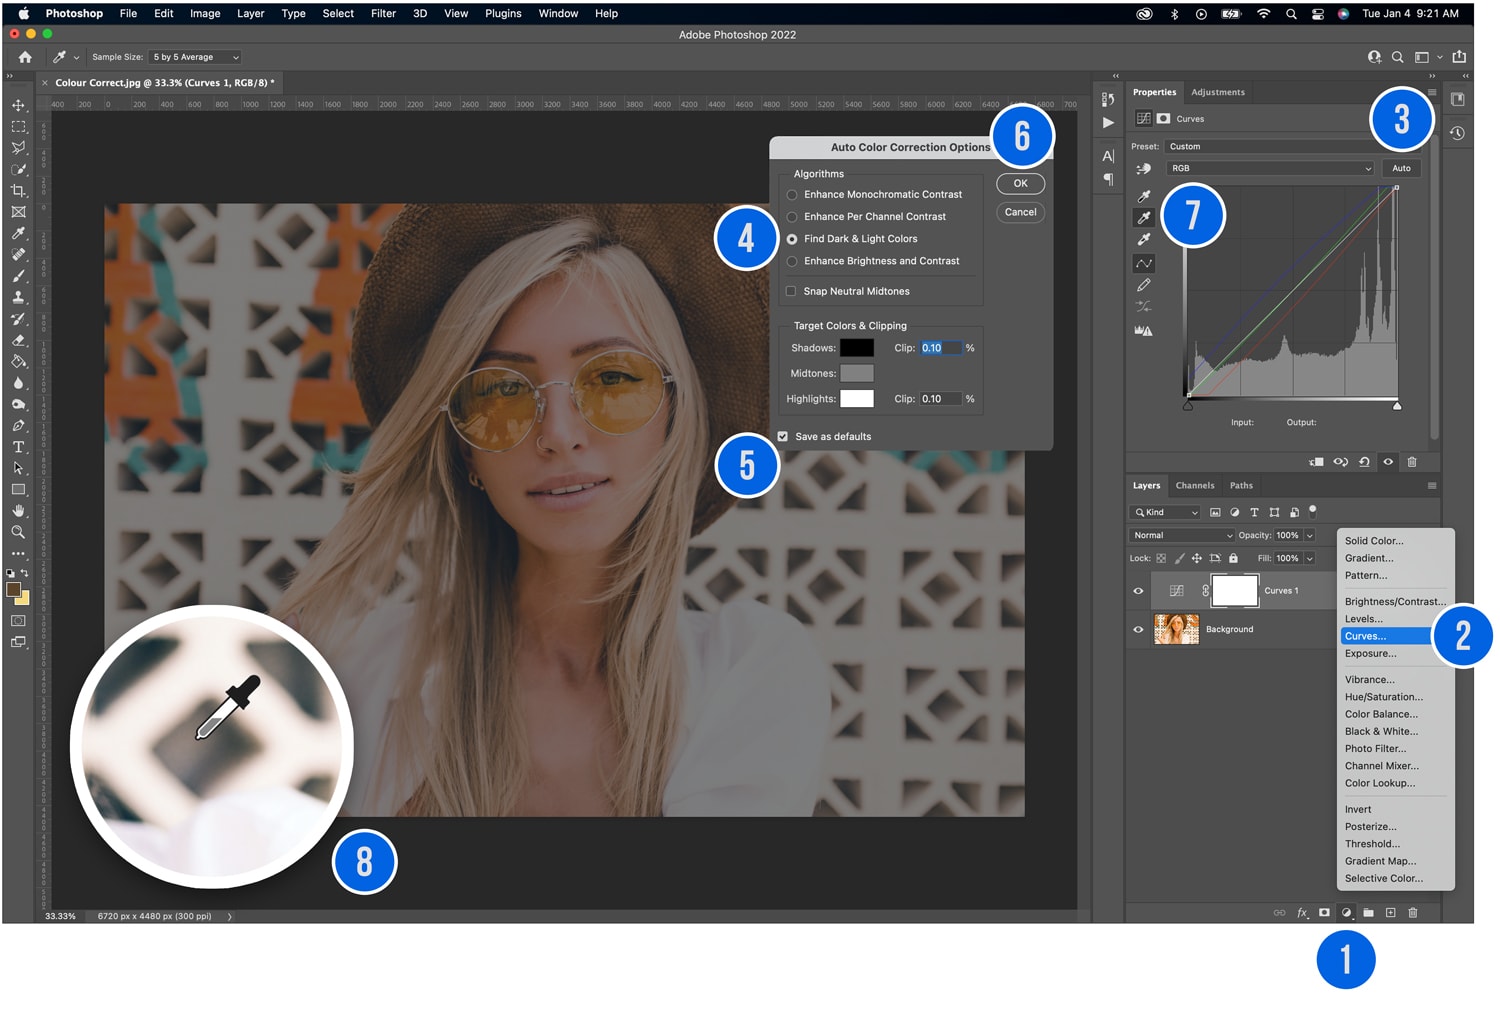Image resolution: width=1500 pixels, height=1019 pixels.
Task: Click the OK button
Action: 1019,183
